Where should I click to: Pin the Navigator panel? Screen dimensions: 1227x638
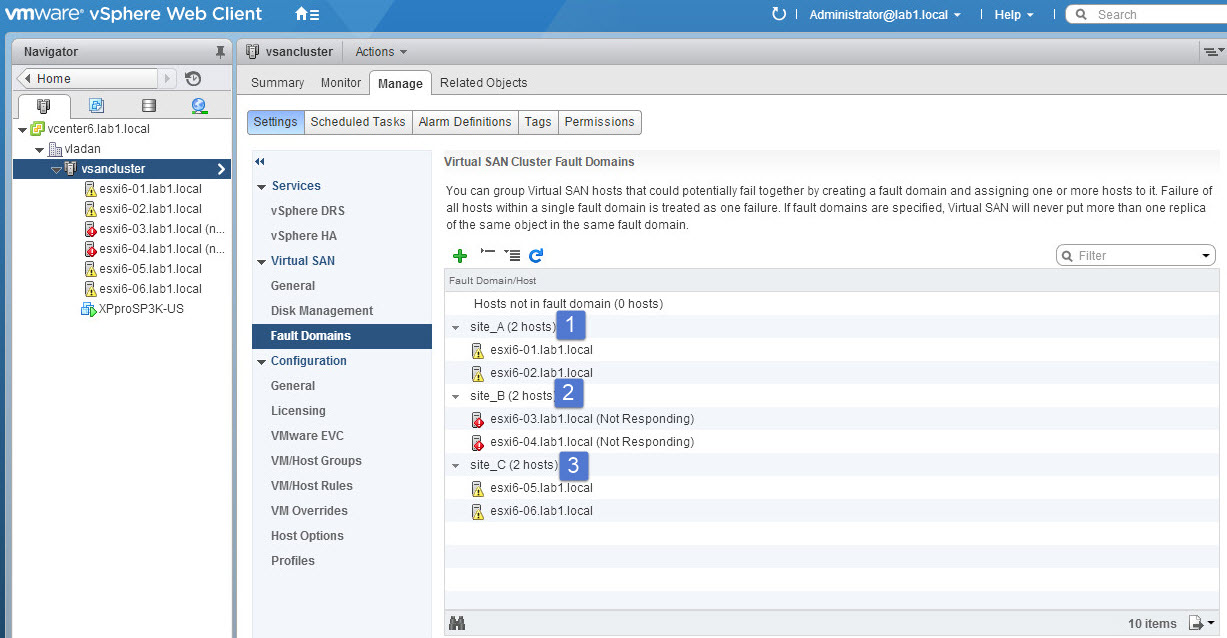click(x=220, y=52)
